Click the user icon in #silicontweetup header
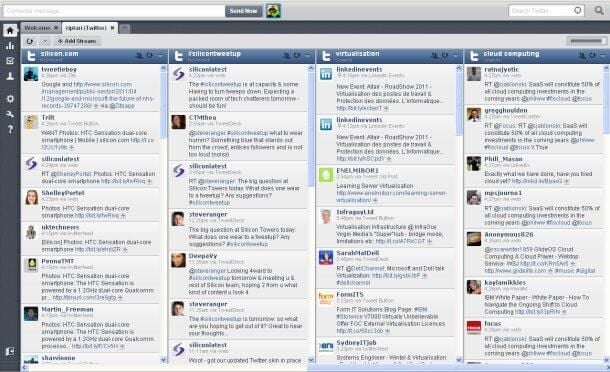 pyautogui.click(x=286, y=56)
